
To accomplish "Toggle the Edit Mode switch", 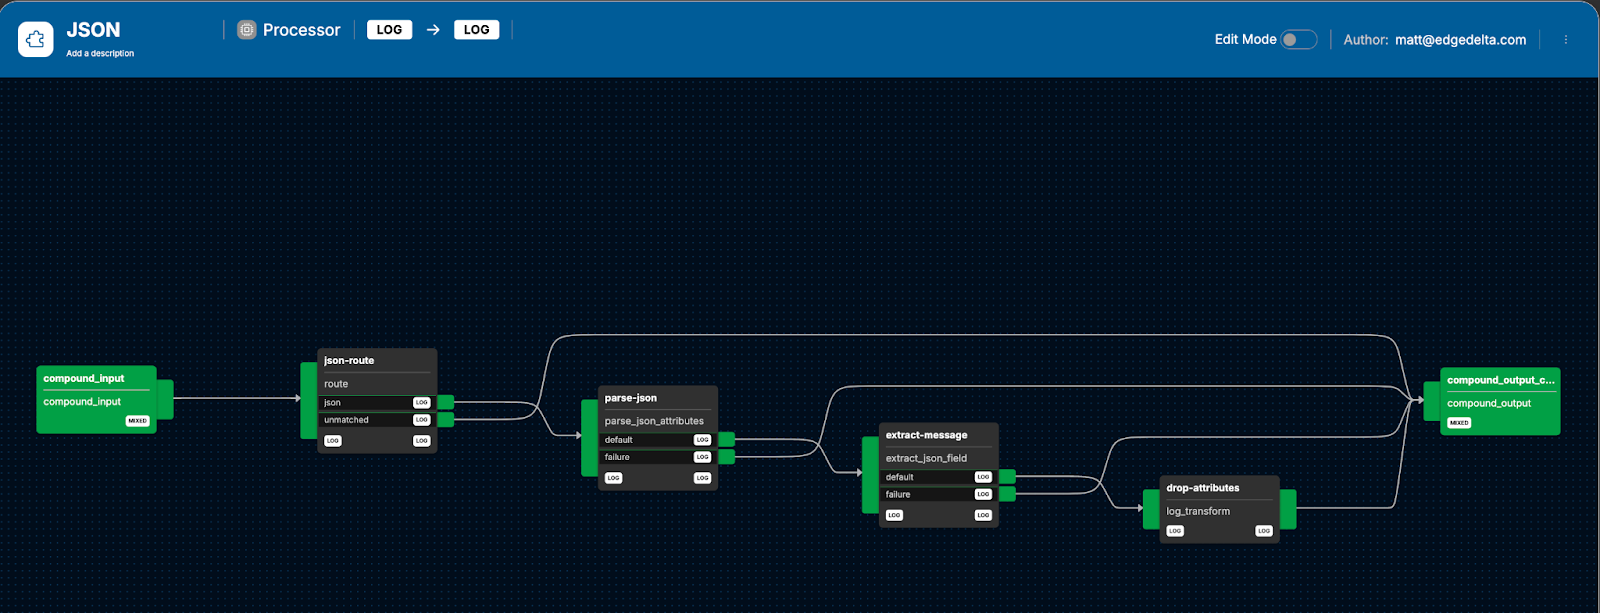I will pos(1298,40).
